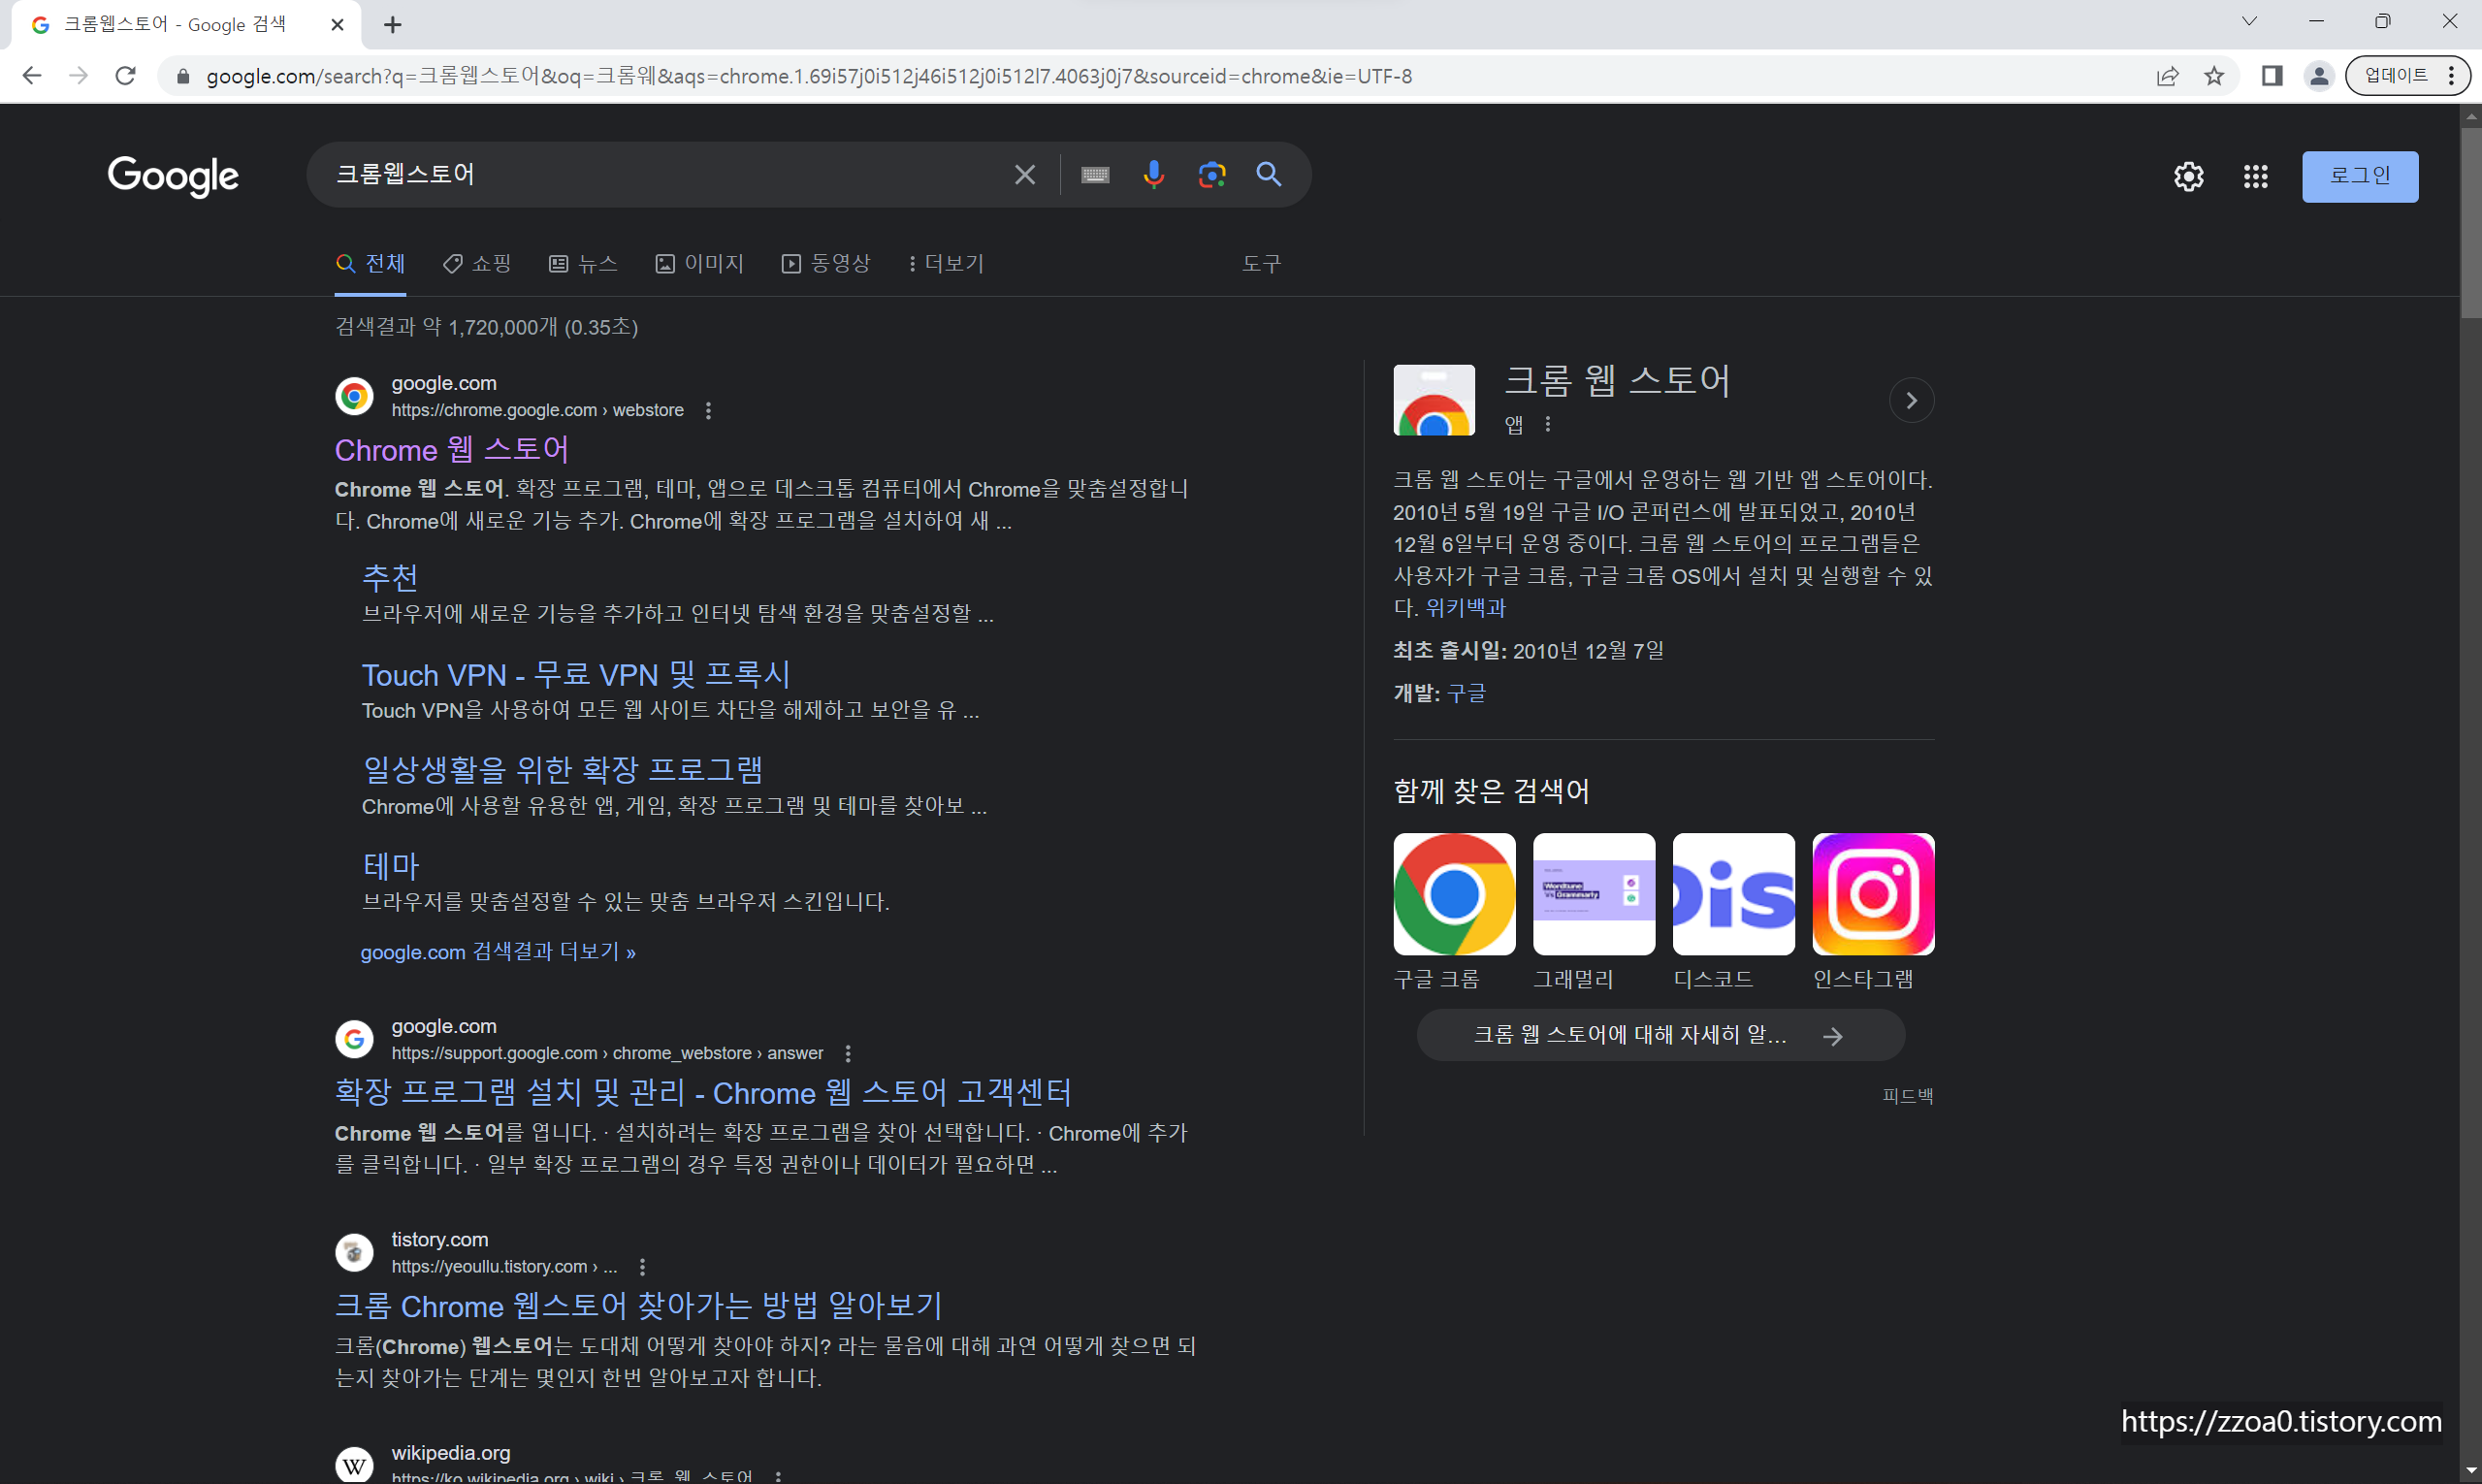Open 일상생활을 위한 확장 프로그램 link
Screen dimensions: 2482x1484
[x=562, y=770]
